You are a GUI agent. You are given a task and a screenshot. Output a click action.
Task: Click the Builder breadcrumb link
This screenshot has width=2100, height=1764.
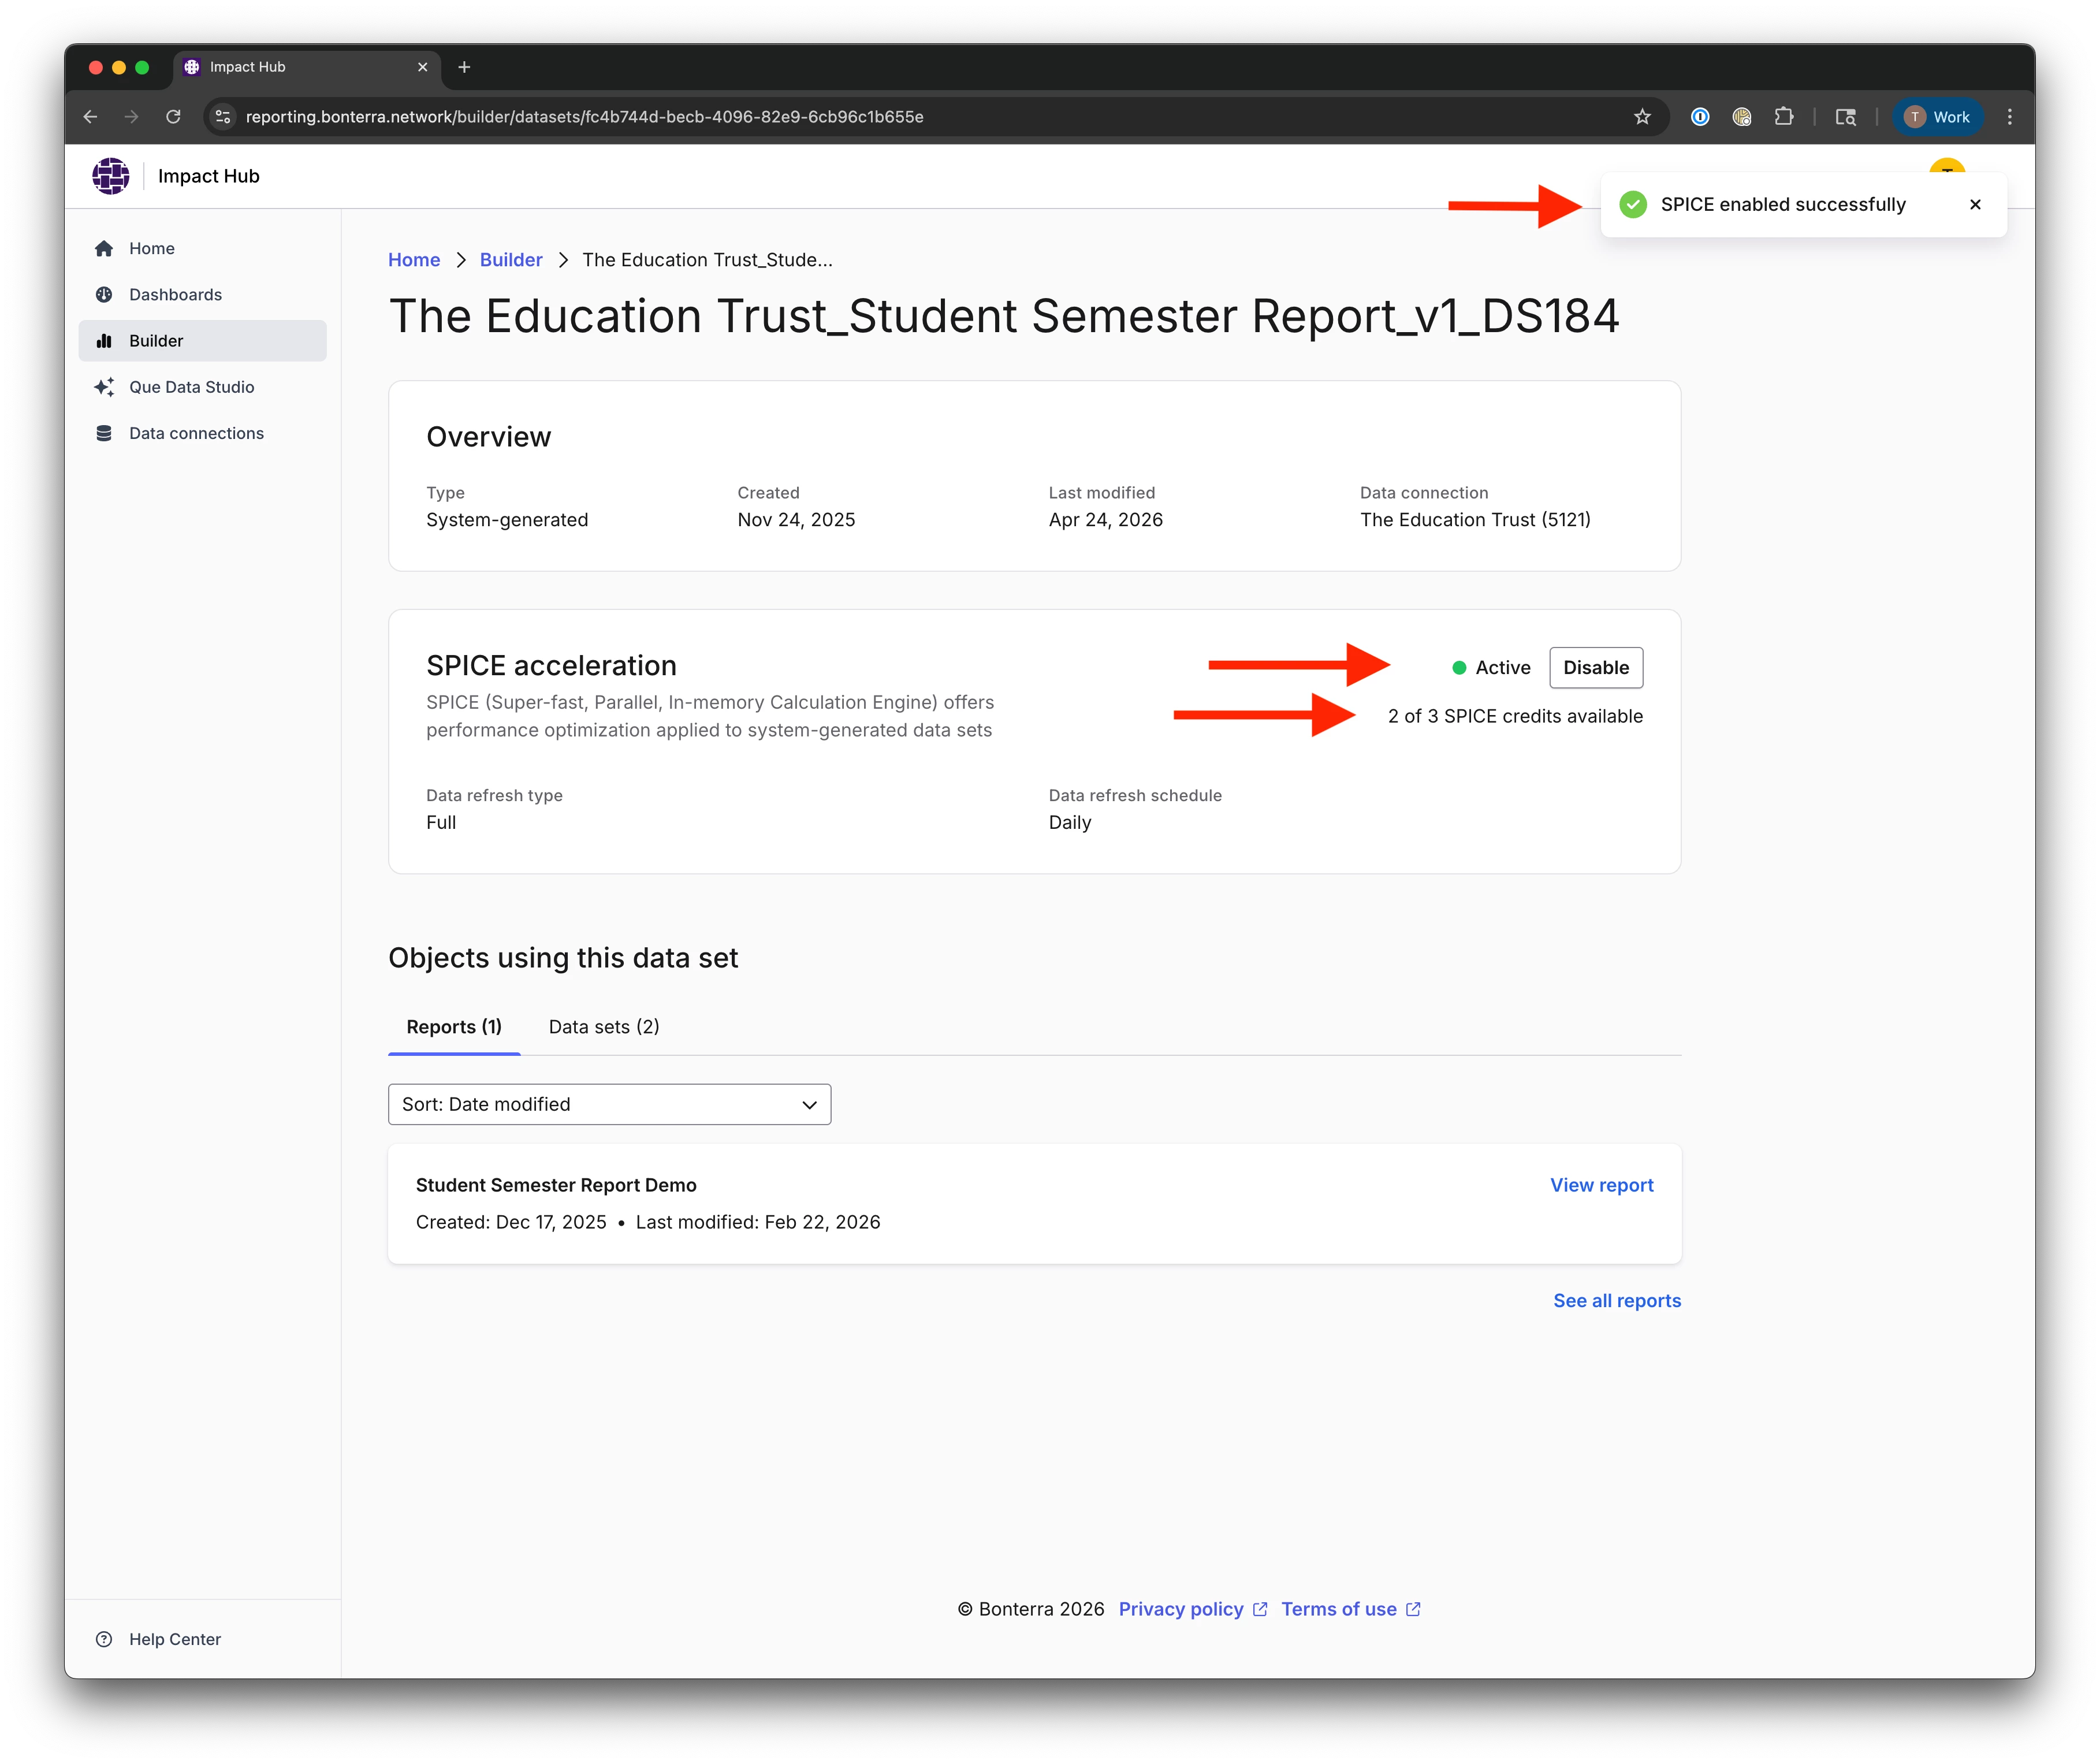point(511,260)
